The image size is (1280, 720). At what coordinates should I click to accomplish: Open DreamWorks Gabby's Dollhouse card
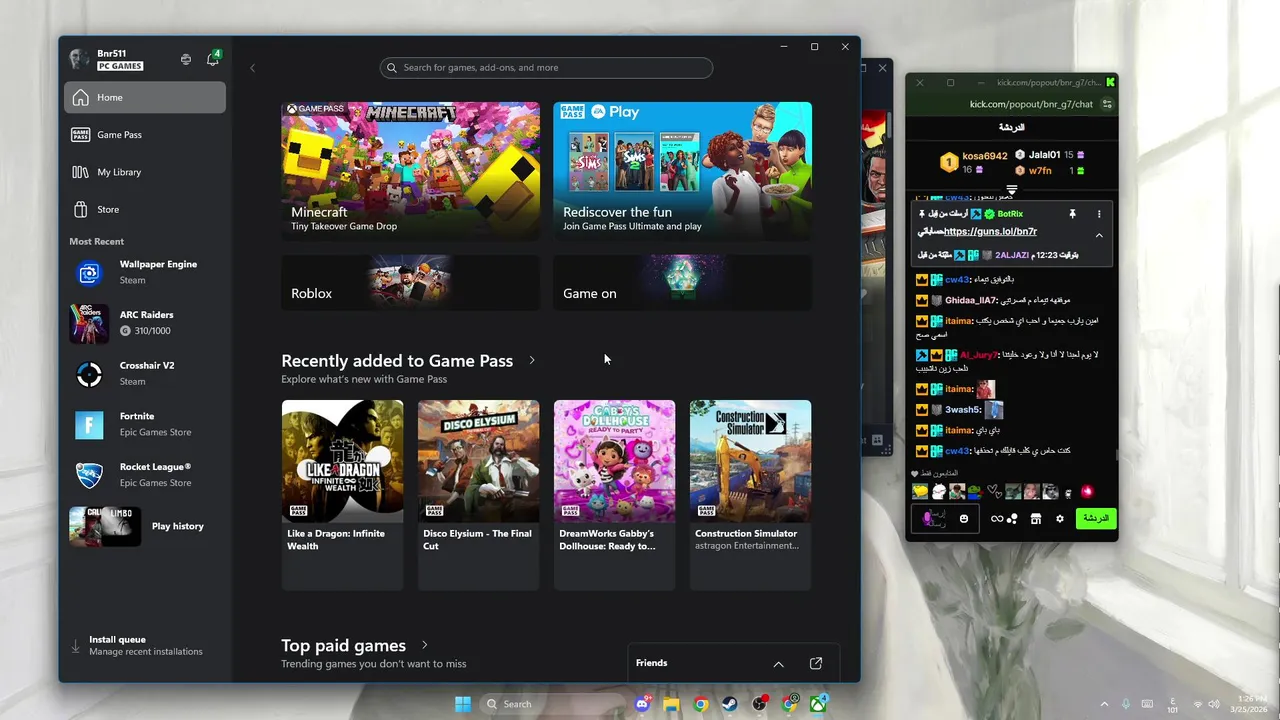[614, 495]
